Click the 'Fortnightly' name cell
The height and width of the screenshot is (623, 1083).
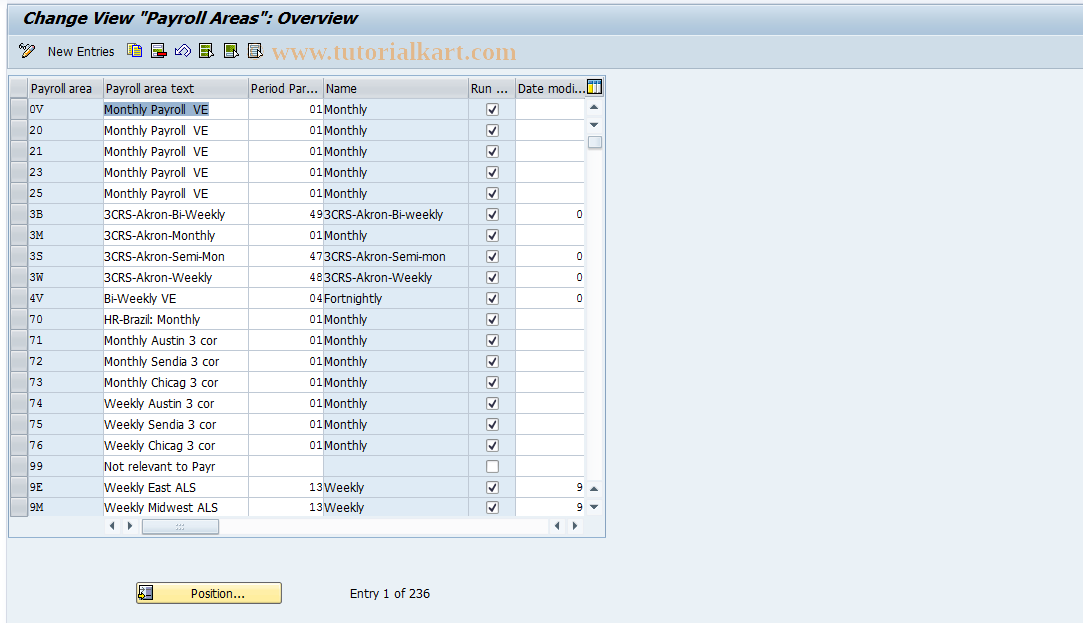pos(396,298)
